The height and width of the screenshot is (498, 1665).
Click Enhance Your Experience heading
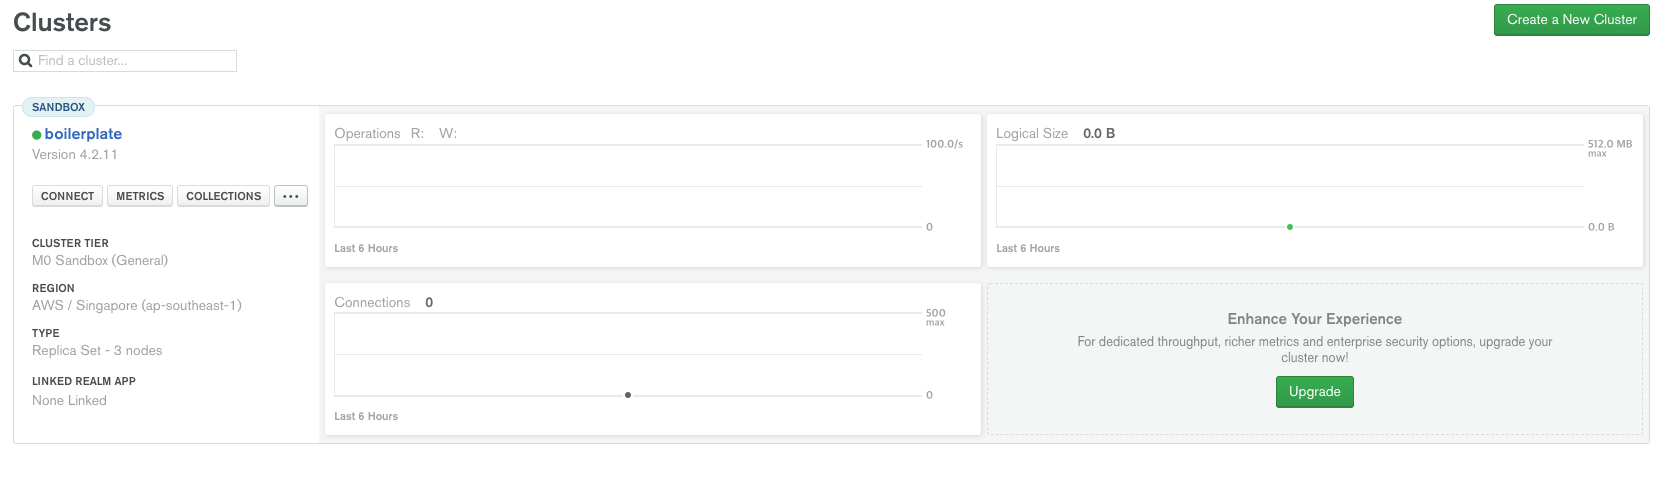pos(1314,319)
